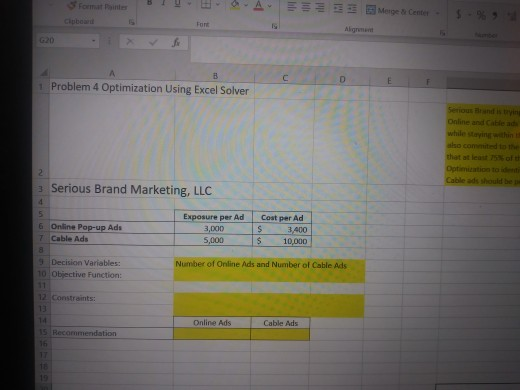
Task: Click the 'Recommendation' label cell
Action: coord(112,333)
